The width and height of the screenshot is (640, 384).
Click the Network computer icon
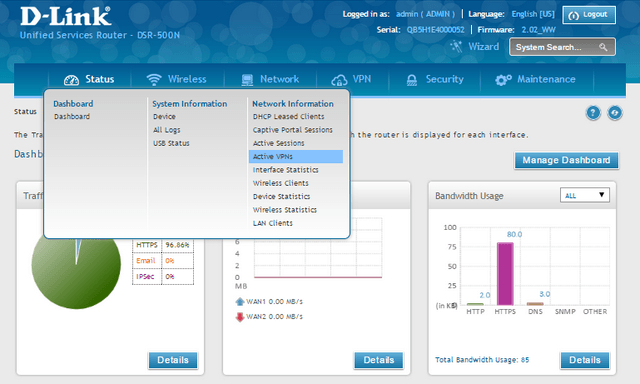tap(247, 80)
